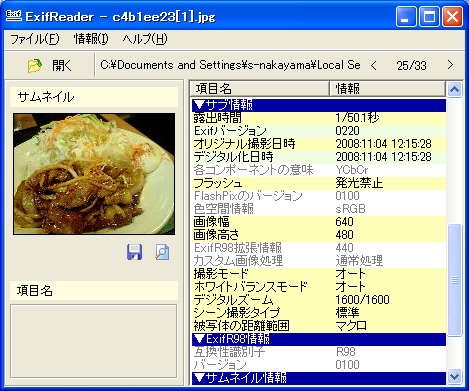Select the 色空間情報 row
Screen dimensions: 469x391
point(319,209)
